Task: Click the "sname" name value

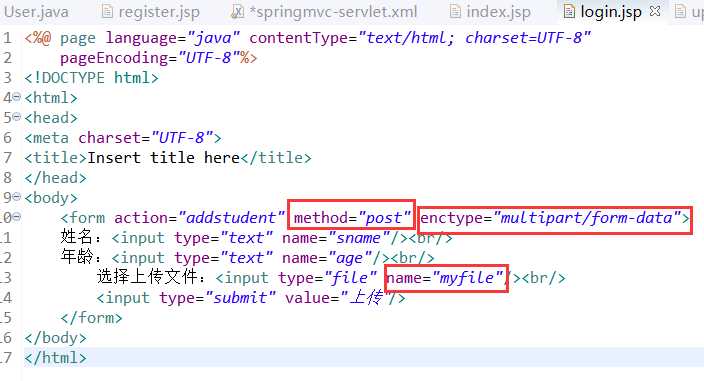Action: 359,238
